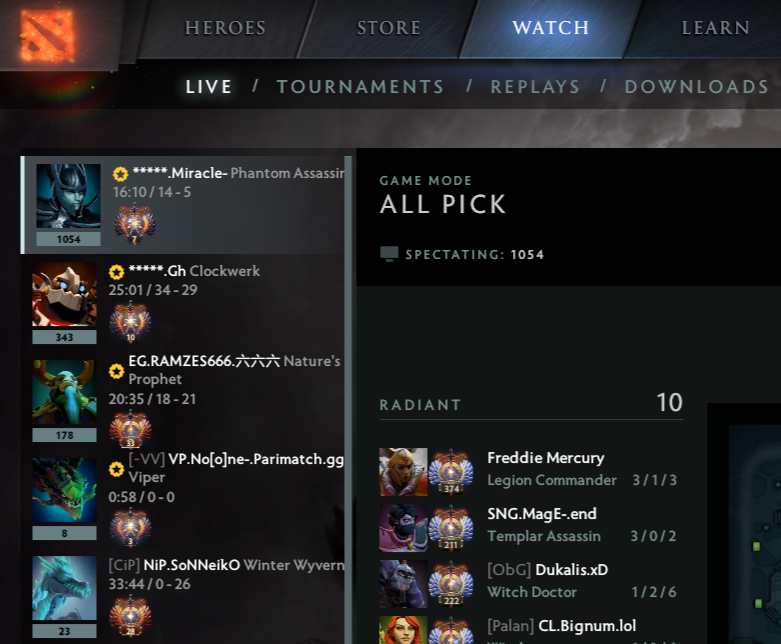Switch to the Learn tab

[x=715, y=28]
